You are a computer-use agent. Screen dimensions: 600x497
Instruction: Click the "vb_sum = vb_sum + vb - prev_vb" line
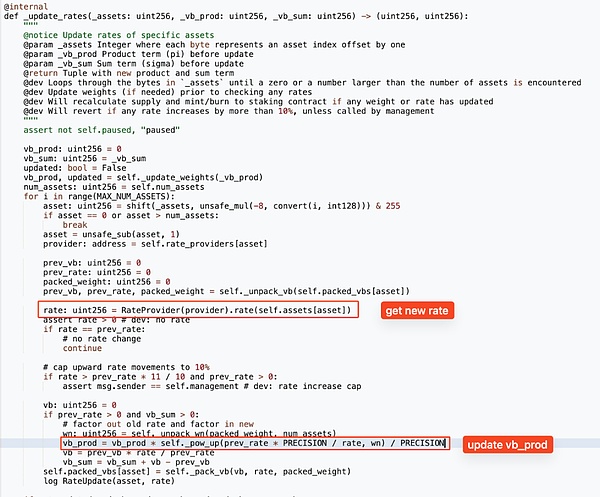tap(136, 462)
